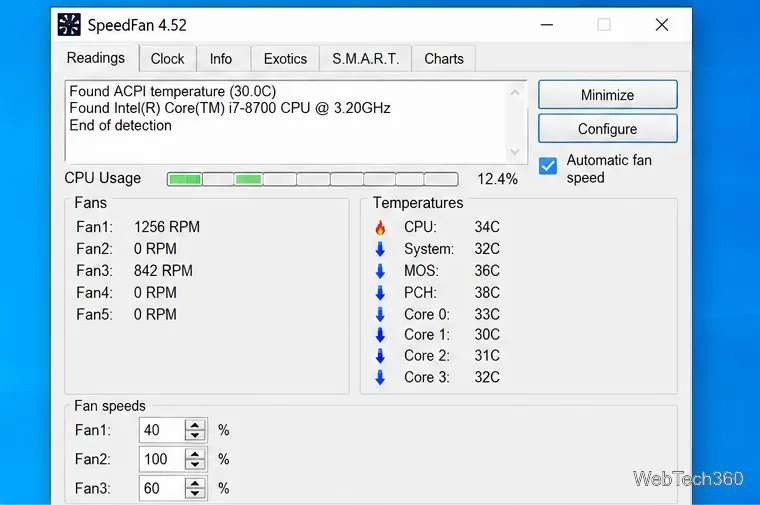Click the Fan2 0 RPM reading
The width and height of the screenshot is (760, 505).
click(x=155, y=249)
